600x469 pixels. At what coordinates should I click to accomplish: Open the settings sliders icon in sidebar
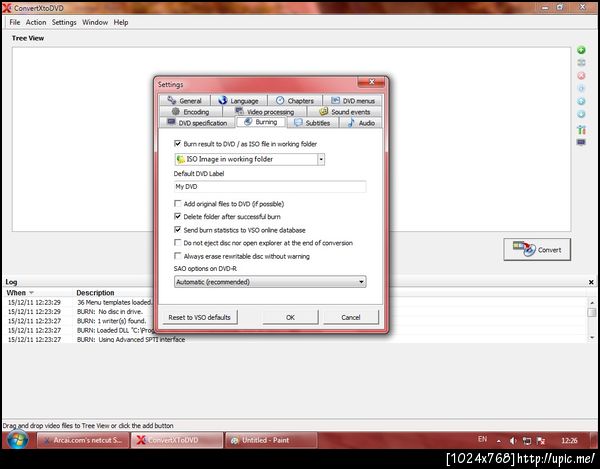click(581, 130)
